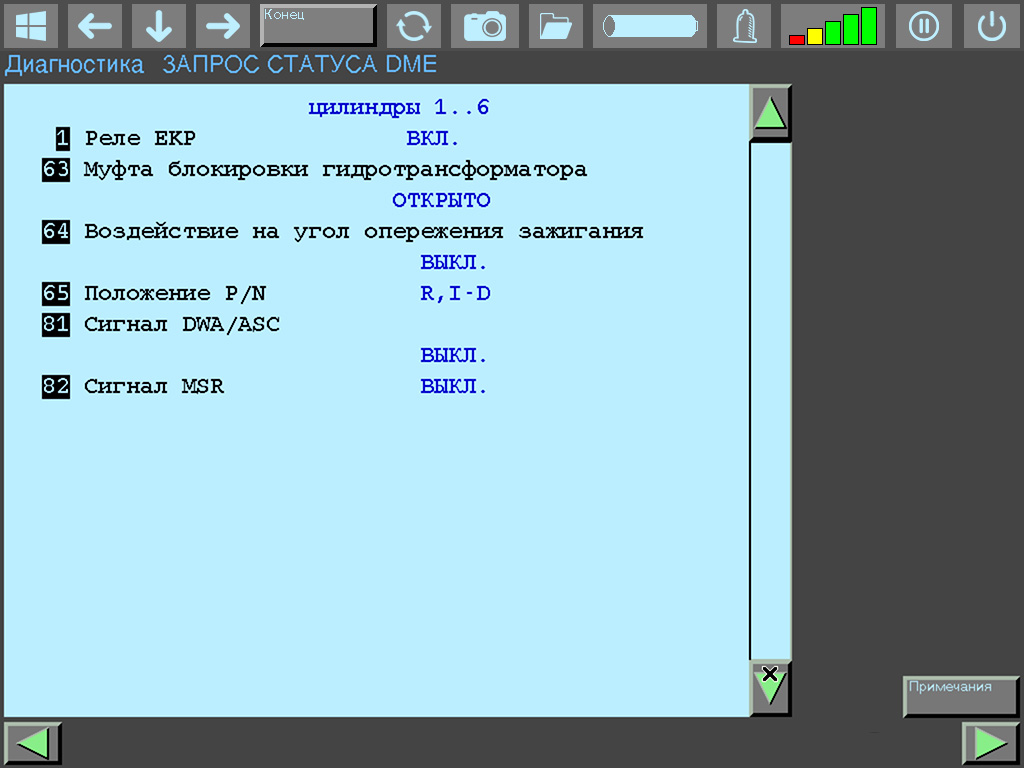The height and width of the screenshot is (768, 1024).
Task: Click the forward arrow toolbar icon
Action: pyautogui.click(x=222, y=26)
